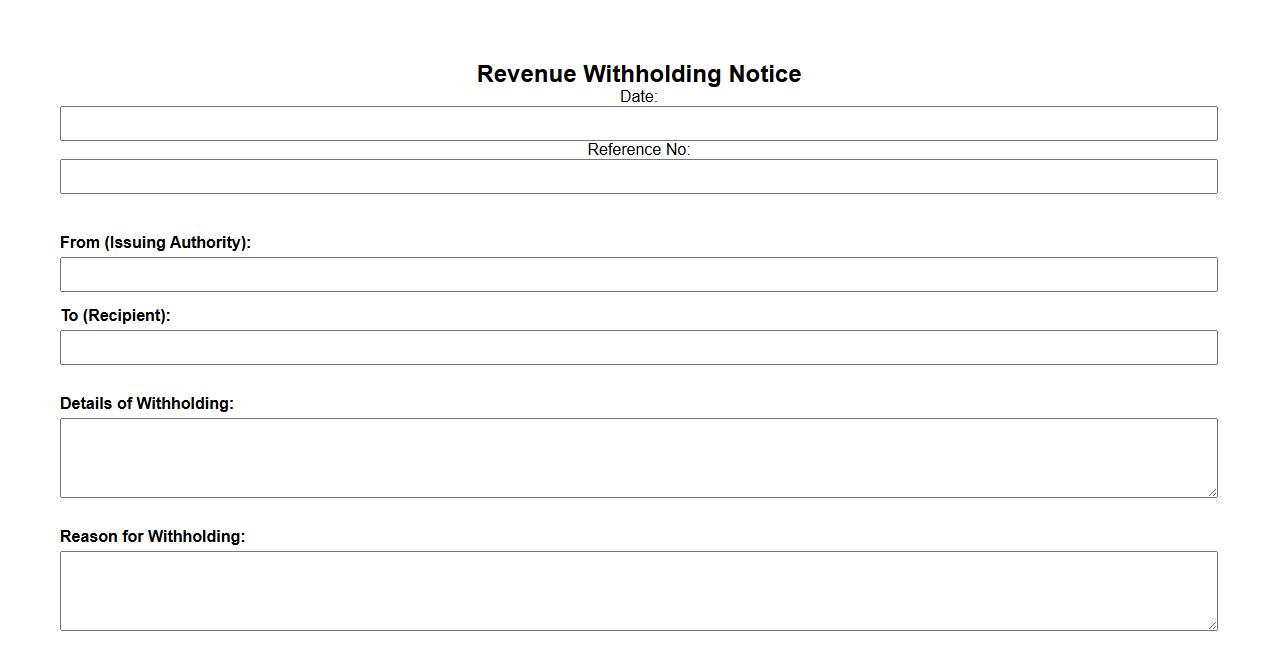1278x650 pixels.
Task: Set cursor in the reference number field
Action: pos(638,177)
